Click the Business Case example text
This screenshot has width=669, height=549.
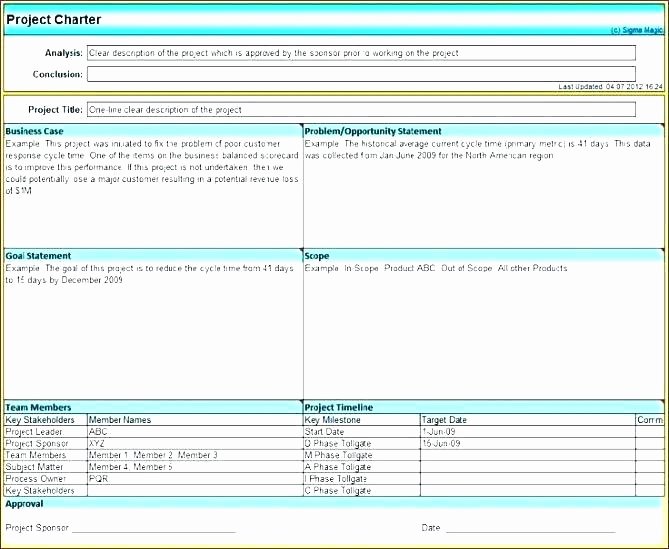point(152,167)
